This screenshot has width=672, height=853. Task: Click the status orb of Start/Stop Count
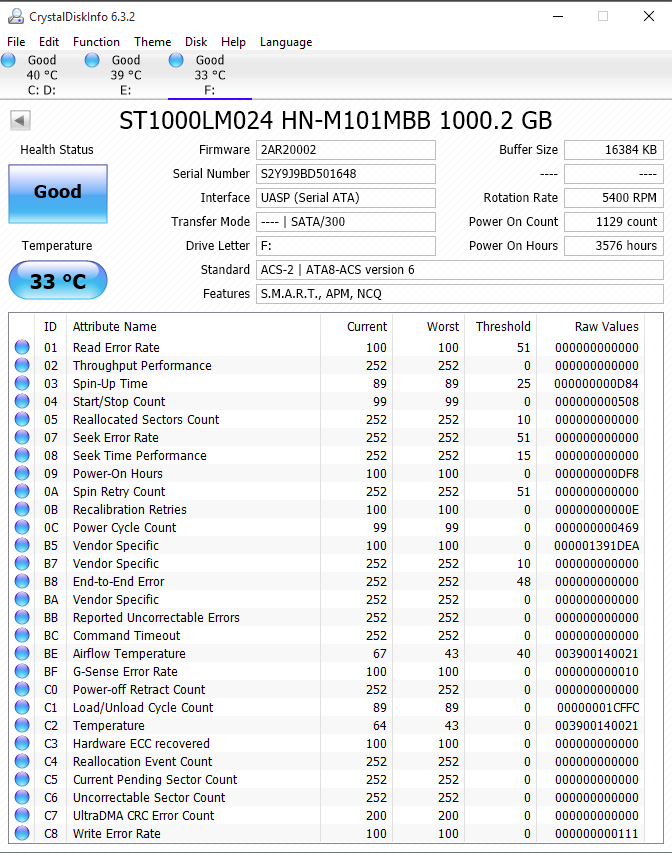pos(22,401)
